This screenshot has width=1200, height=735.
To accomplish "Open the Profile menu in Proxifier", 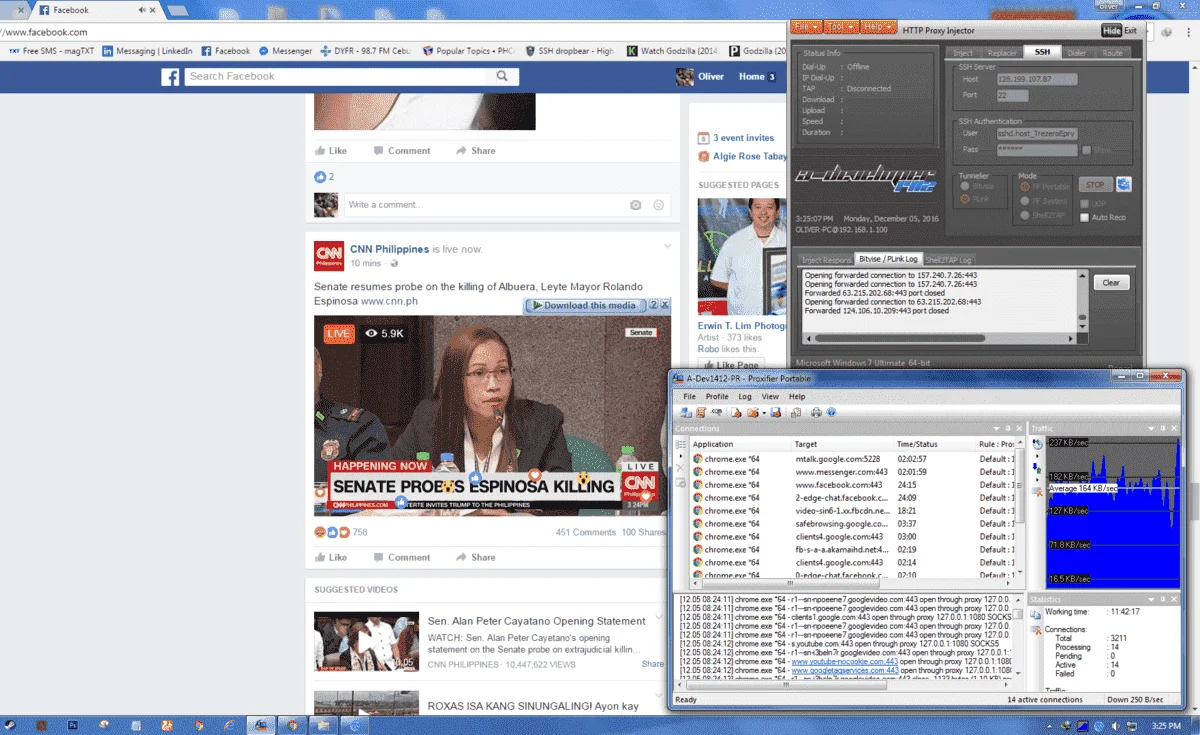I will (x=717, y=397).
